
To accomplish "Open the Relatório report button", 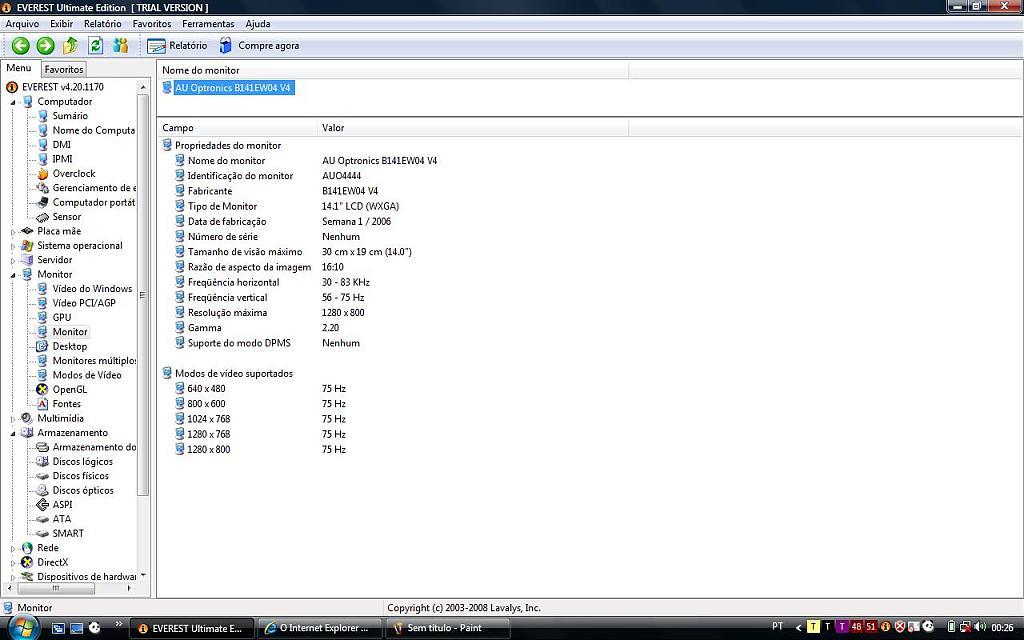I will 177,46.
